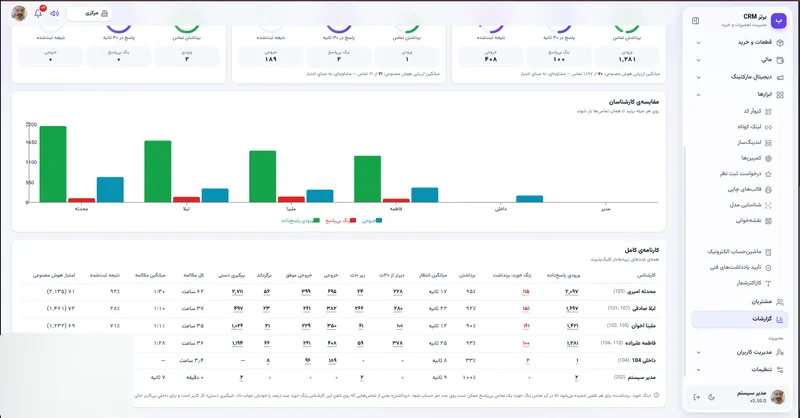The image size is (800, 418).
Task: Click the green legend swatch ورودی پاسخ‌داده
Action: click(x=316, y=220)
